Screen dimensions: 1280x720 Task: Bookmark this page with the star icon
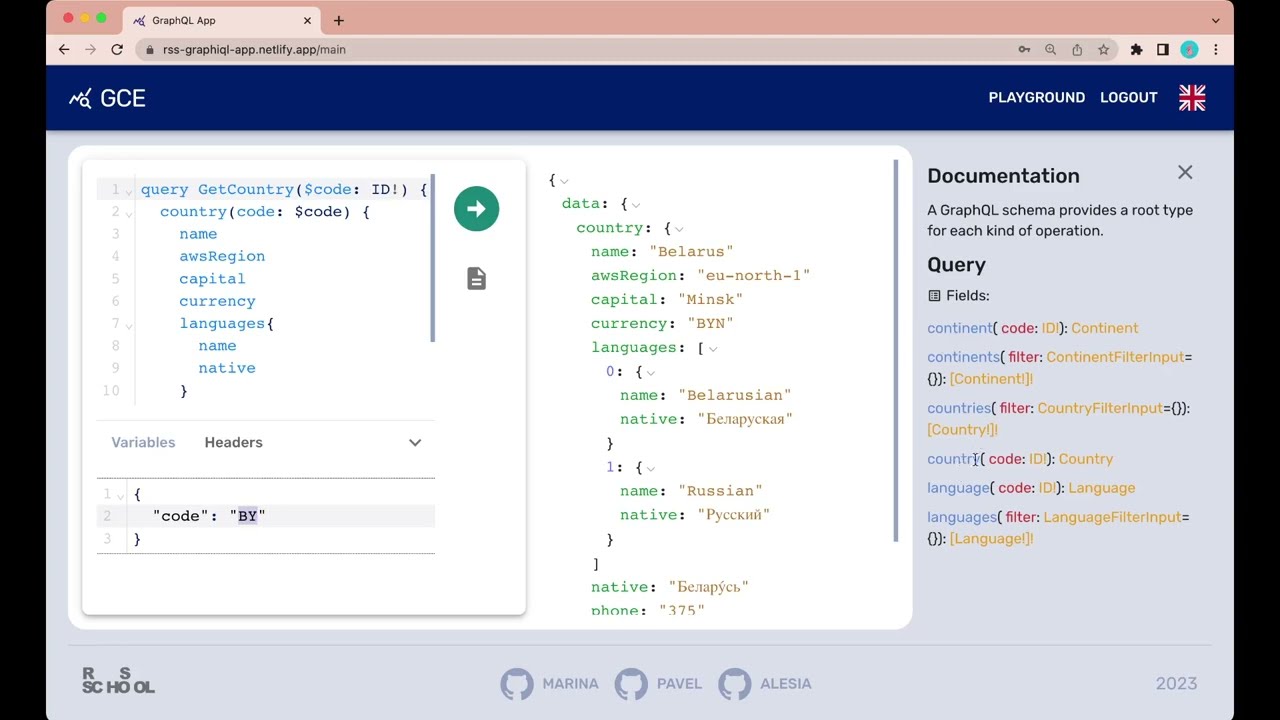1104,49
